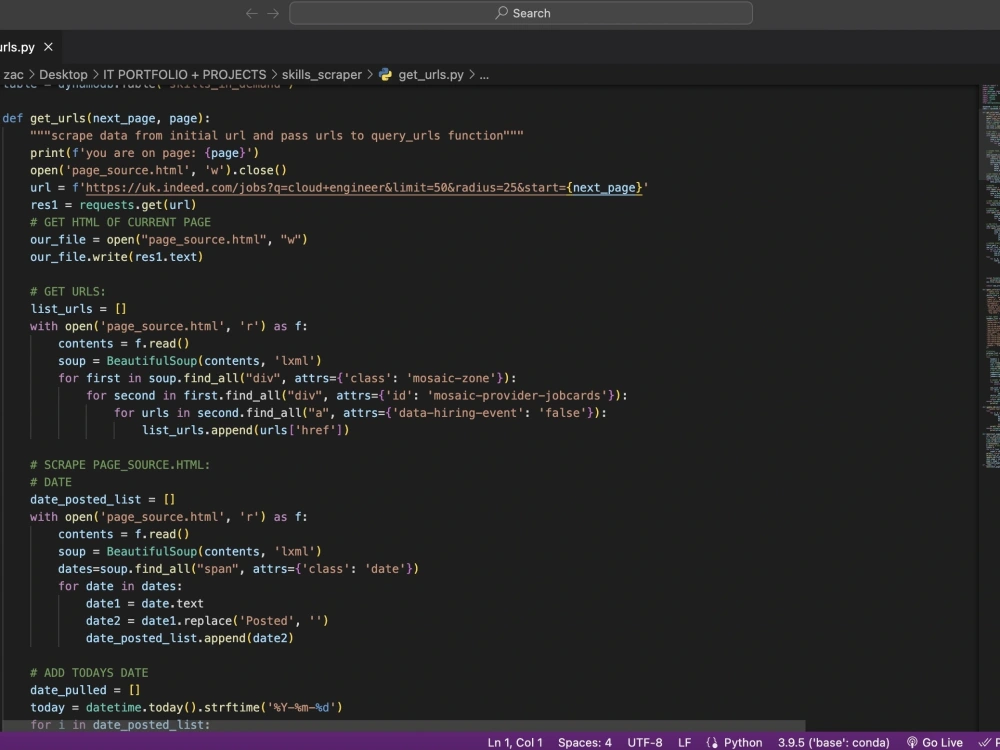Open the line ending selector showing LF
The width and height of the screenshot is (1000, 750).
tap(685, 742)
